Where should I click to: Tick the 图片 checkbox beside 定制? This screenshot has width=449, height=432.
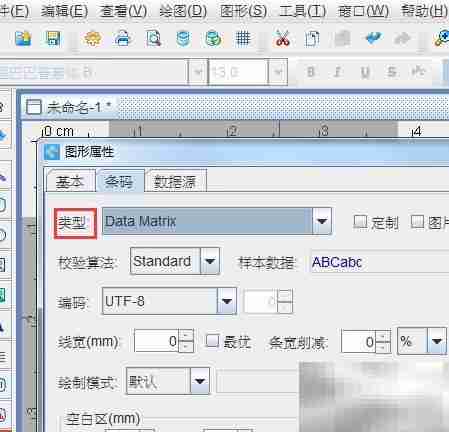418,222
